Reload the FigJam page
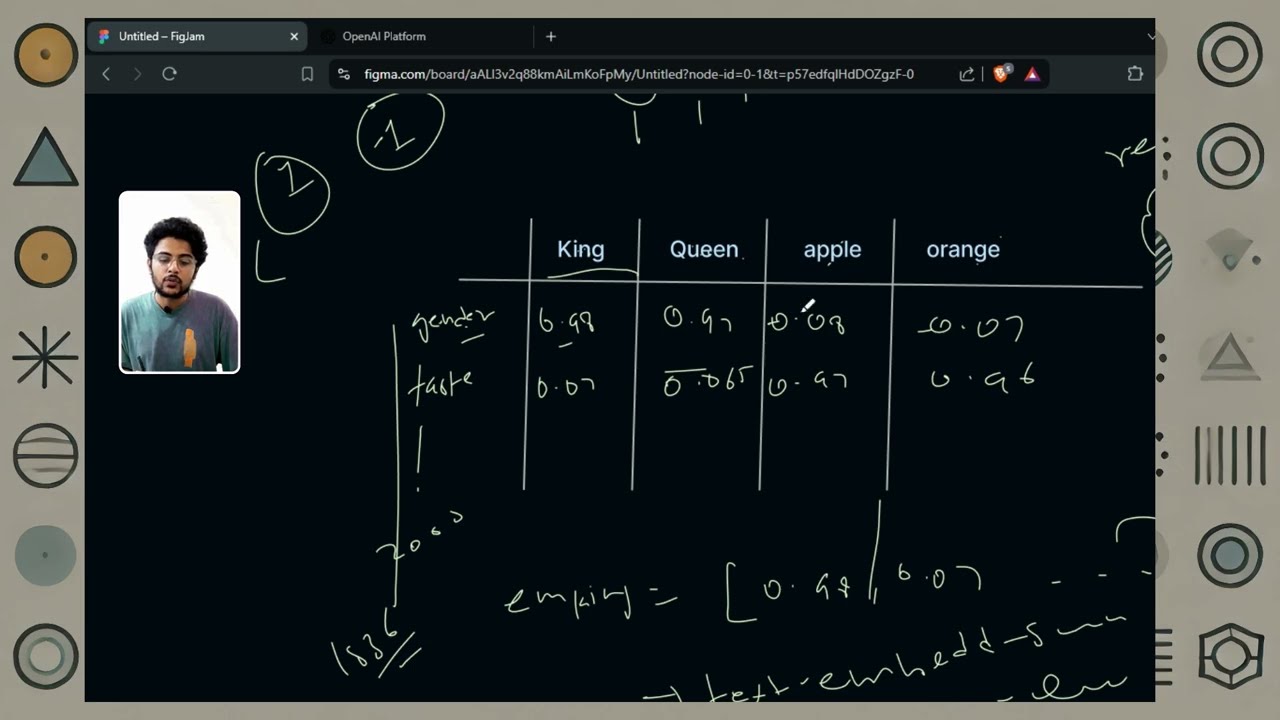This screenshot has height=720, width=1280. pos(169,74)
